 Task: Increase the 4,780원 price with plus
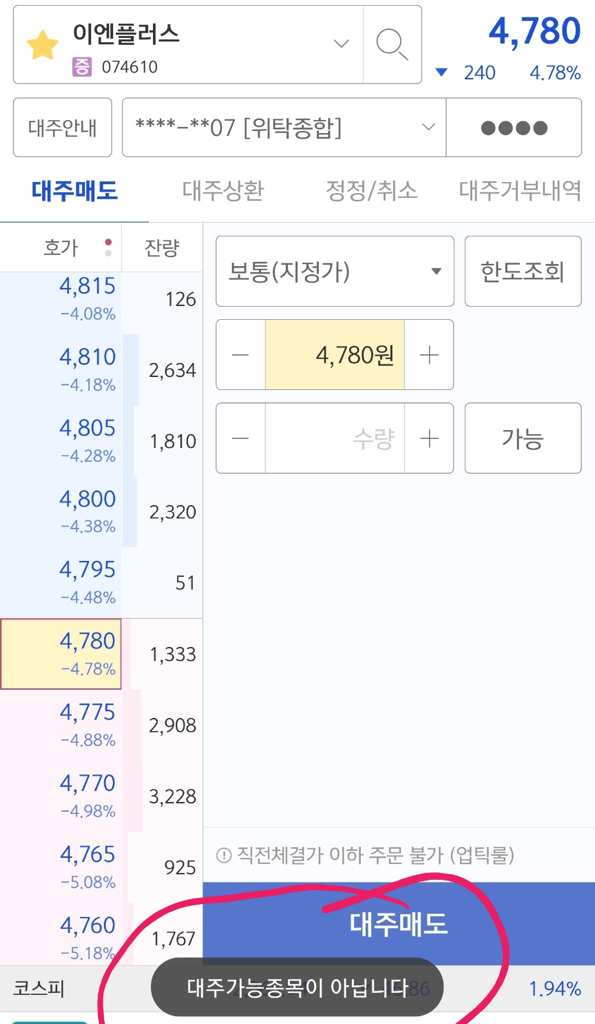[429, 355]
